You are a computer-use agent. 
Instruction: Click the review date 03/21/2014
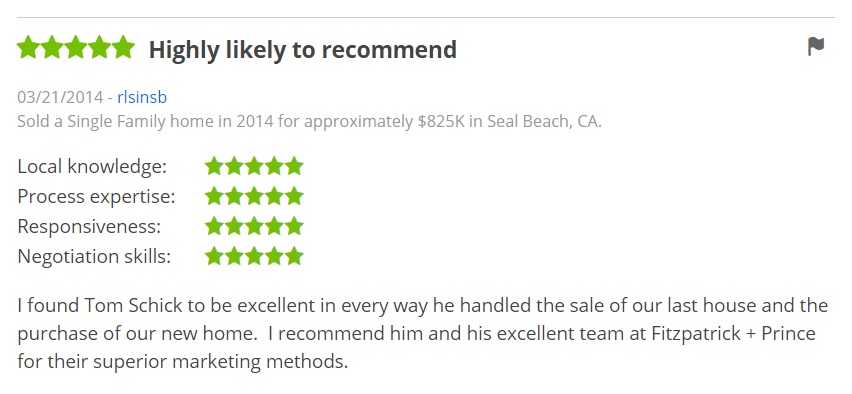tap(60, 97)
